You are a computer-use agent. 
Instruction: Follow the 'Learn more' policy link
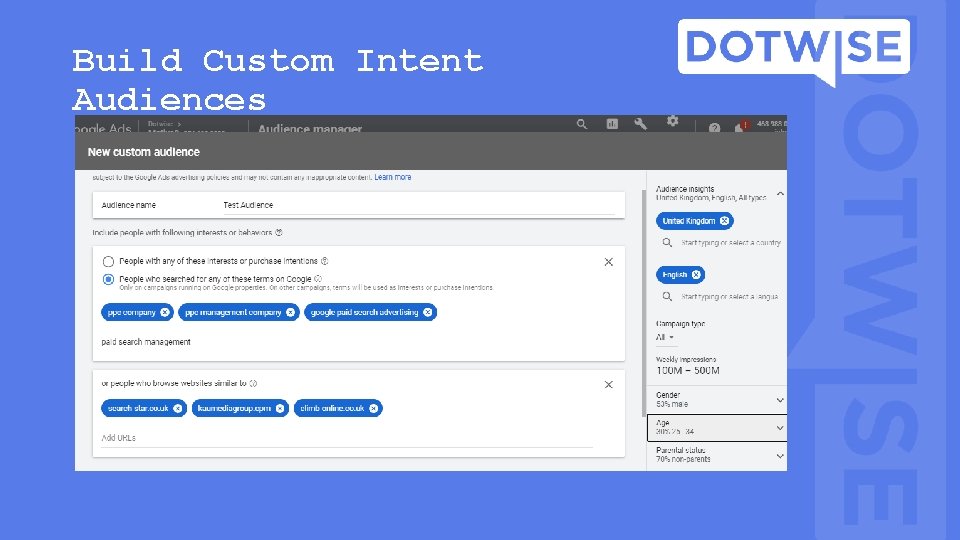(x=392, y=177)
